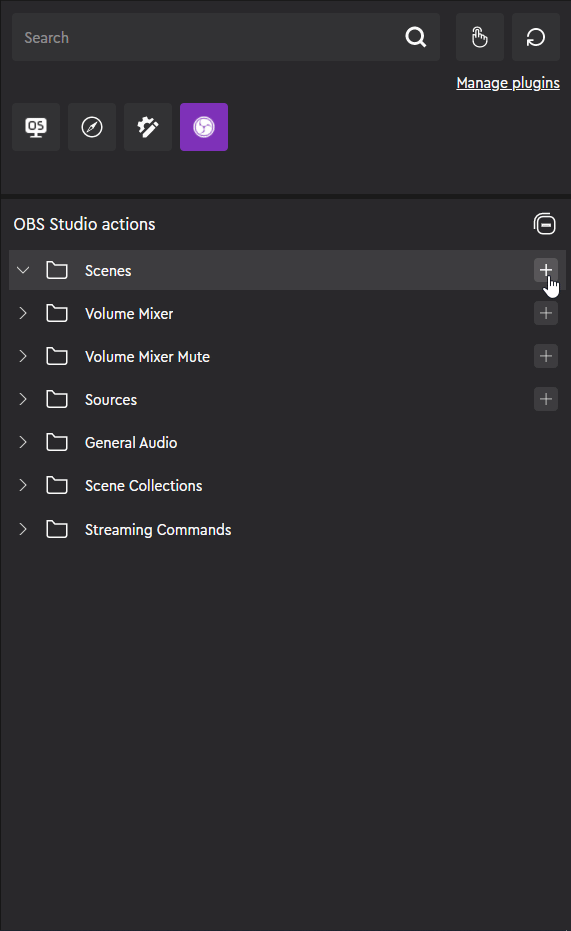Click plus button next to Volume Mixer
The image size is (571, 931).
coord(545,313)
